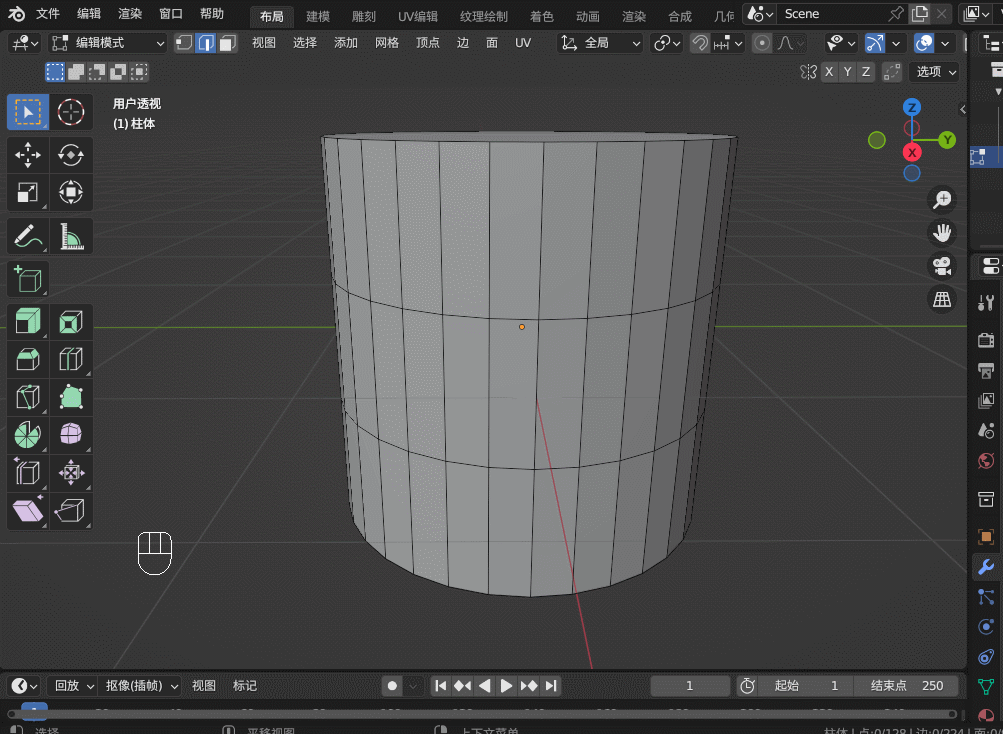
Task: Pick the Loop Cut tool
Action: tap(71, 359)
